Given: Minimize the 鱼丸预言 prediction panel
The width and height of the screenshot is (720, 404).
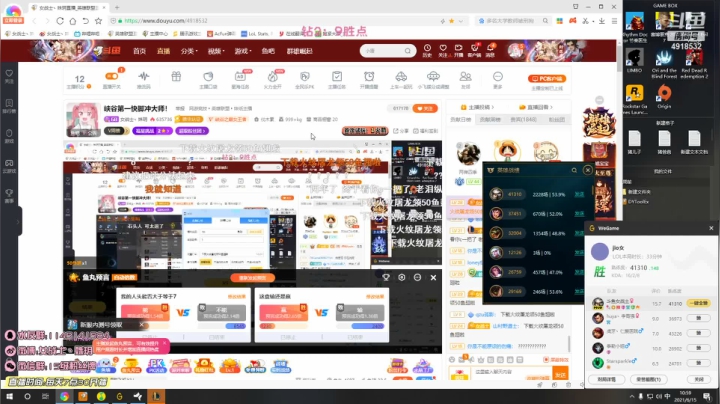Looking at the screenshot, I should (x=417, y=277).
